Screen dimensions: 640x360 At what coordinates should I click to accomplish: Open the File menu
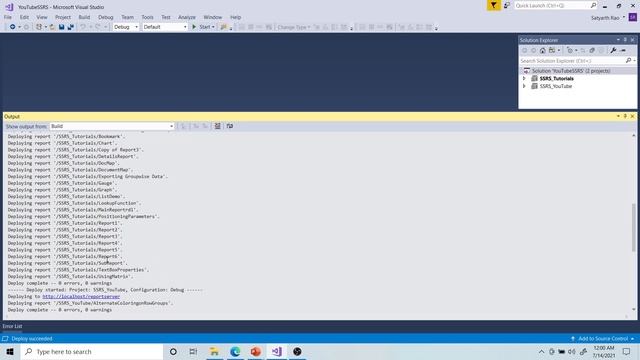(8, 17)
